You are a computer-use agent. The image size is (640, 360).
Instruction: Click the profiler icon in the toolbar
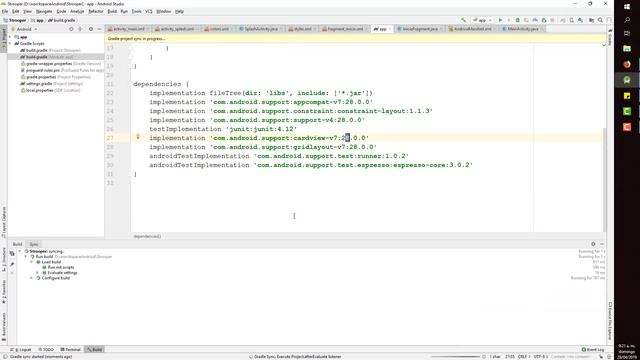535,20
